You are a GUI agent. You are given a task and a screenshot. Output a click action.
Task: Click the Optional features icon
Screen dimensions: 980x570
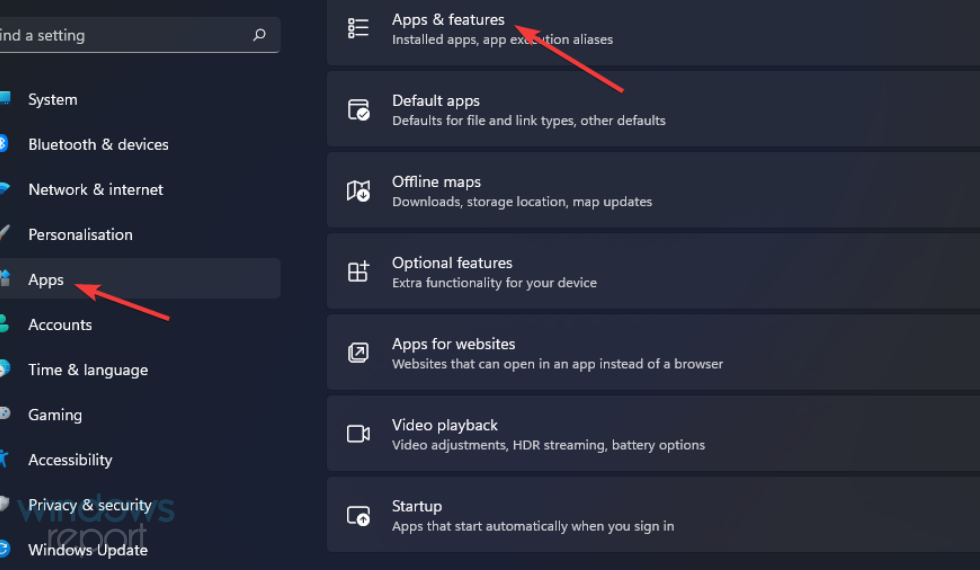[x=358, y=272]
